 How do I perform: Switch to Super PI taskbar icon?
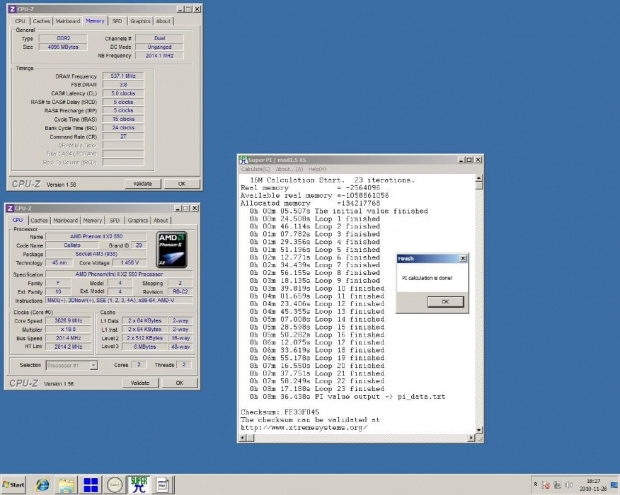tap(138, 485)
